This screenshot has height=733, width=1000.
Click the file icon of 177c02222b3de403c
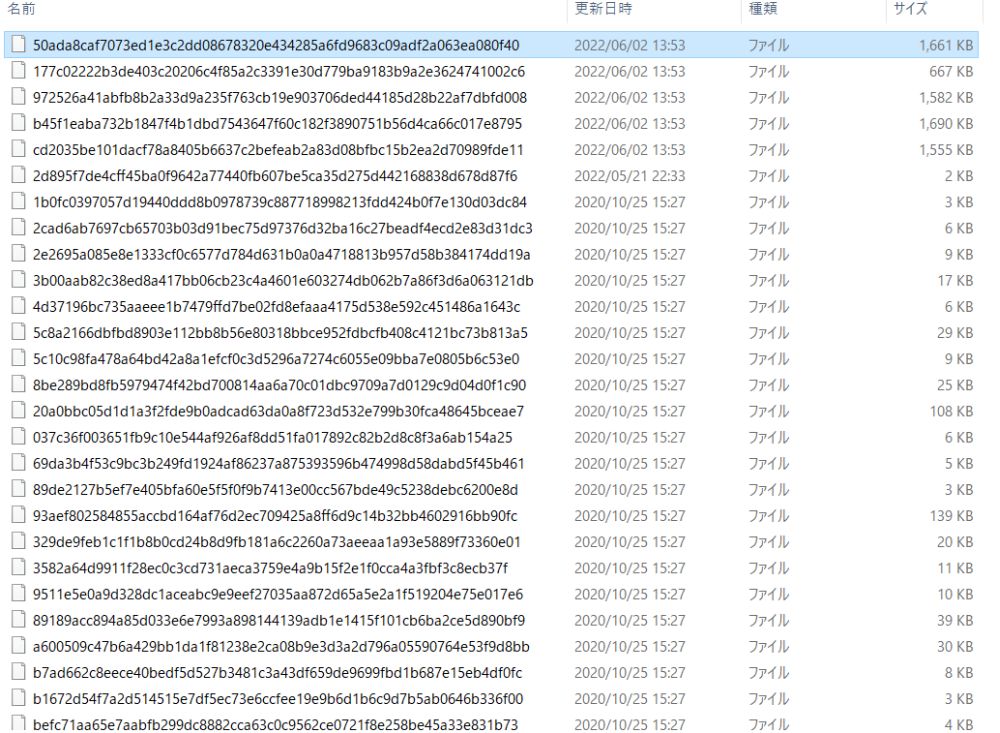[x=18, y=71]
